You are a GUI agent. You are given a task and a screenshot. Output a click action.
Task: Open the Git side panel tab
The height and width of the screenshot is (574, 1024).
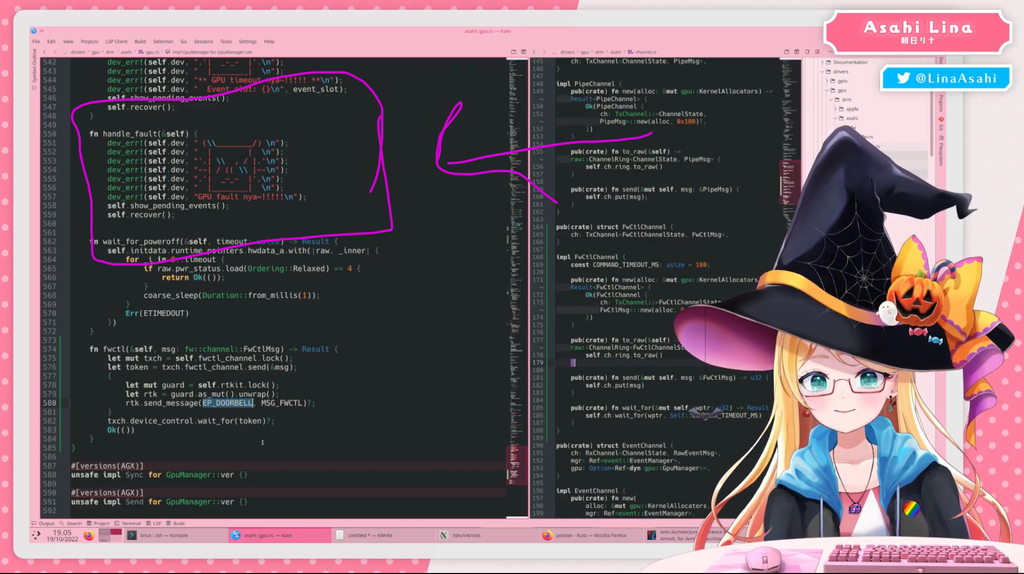941,127
